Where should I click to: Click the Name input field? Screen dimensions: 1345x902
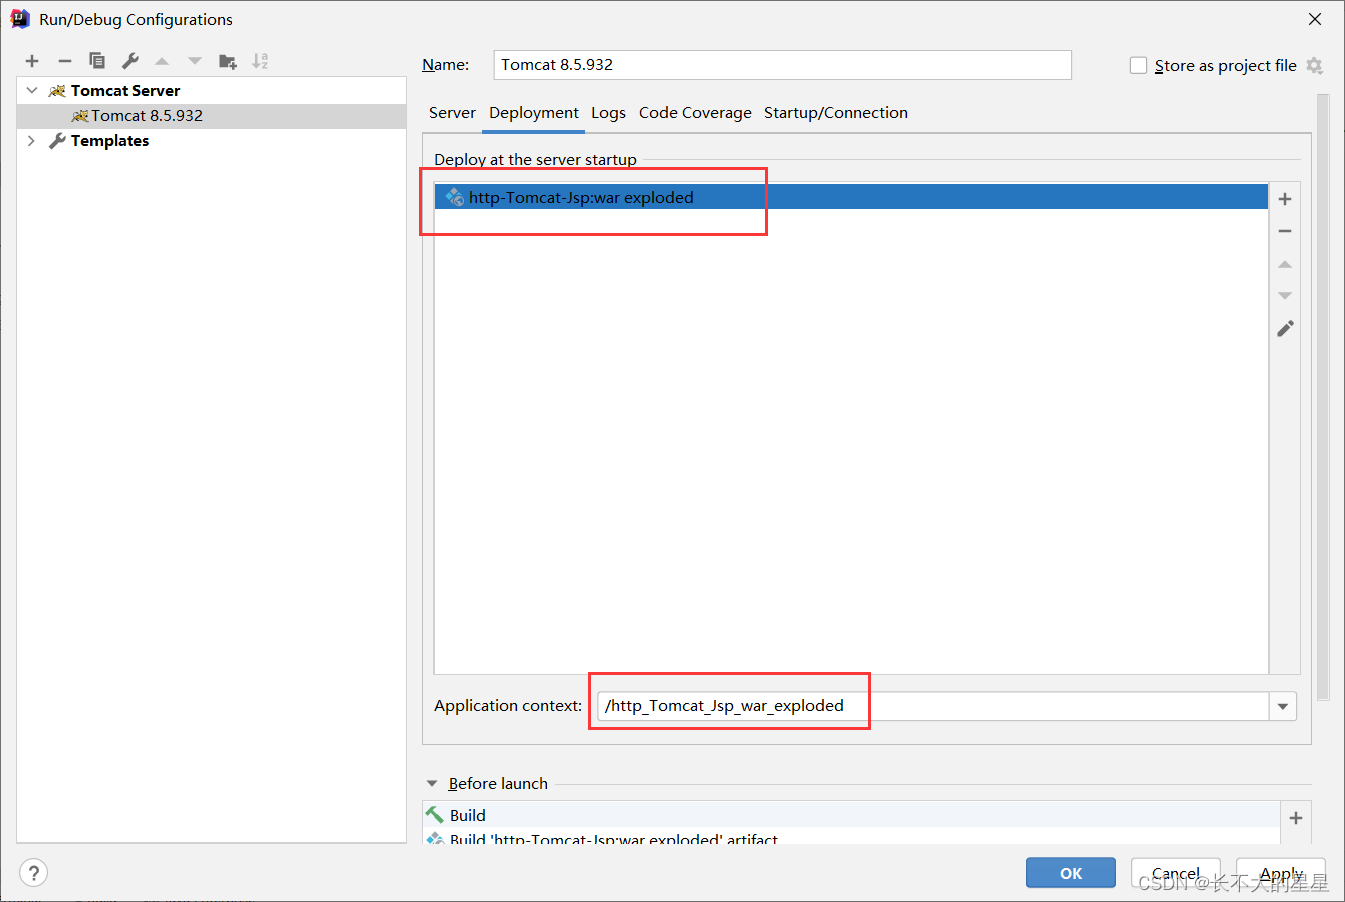[783, 65]
